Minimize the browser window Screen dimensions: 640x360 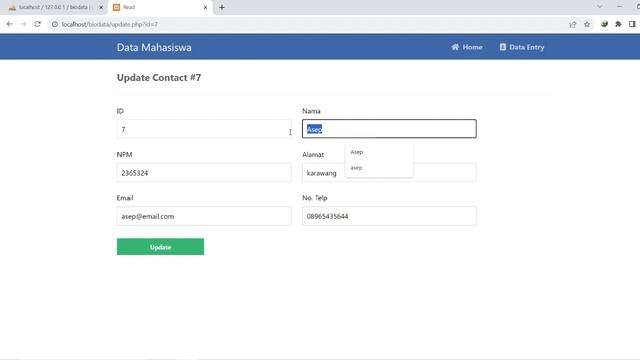click(620, 7)
